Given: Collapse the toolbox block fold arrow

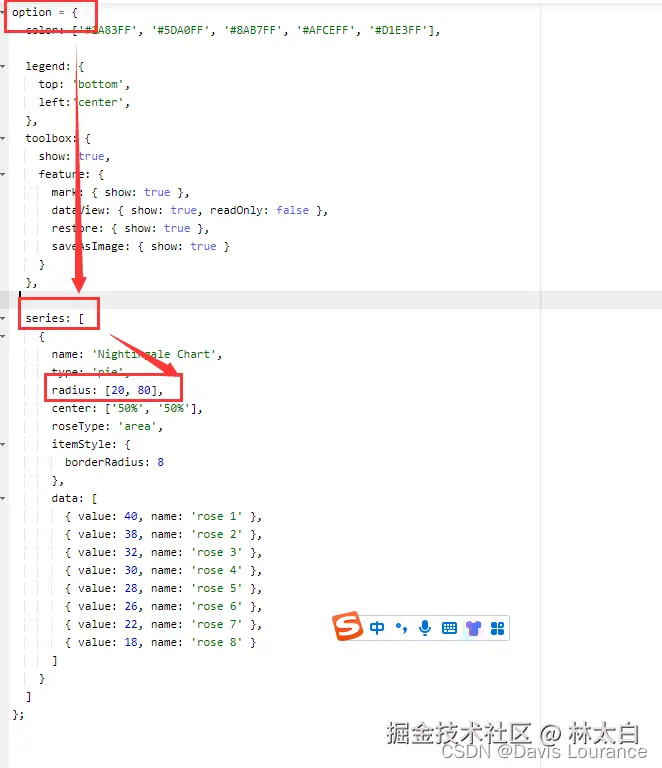Looking at the screenshot, I should [x=3, y=138].
